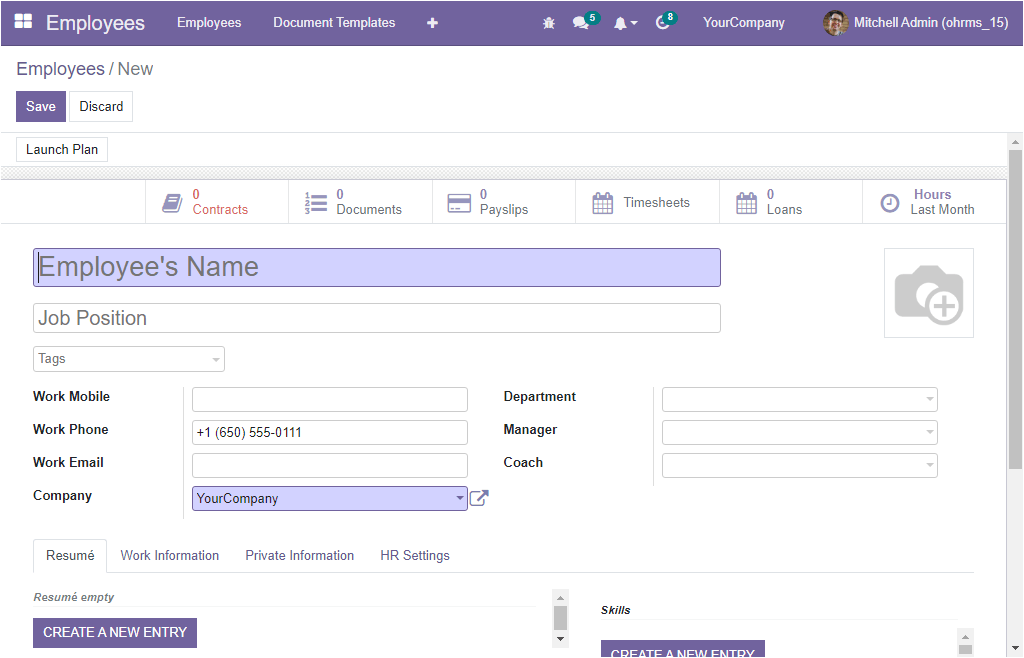The width and height of the screenshot is (1024, 658).
Task: Click into the Employee's Name field
Action: tap(376, 268)
